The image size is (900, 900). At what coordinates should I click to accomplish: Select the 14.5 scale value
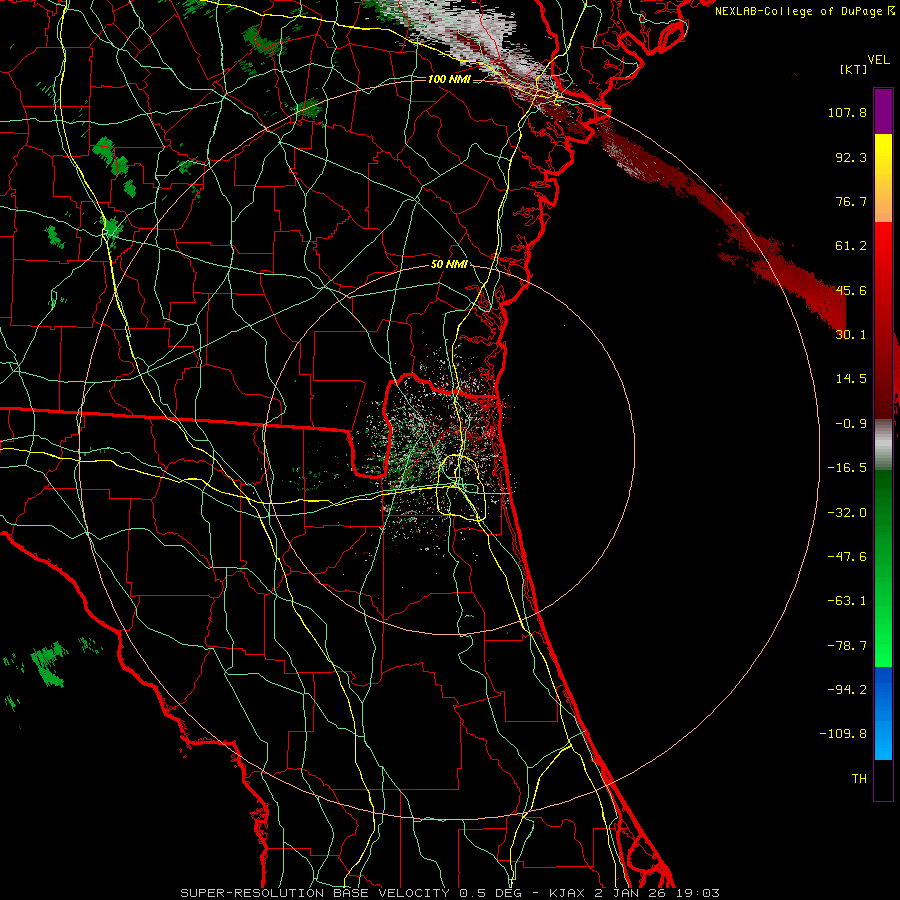(x=851, y=379)
